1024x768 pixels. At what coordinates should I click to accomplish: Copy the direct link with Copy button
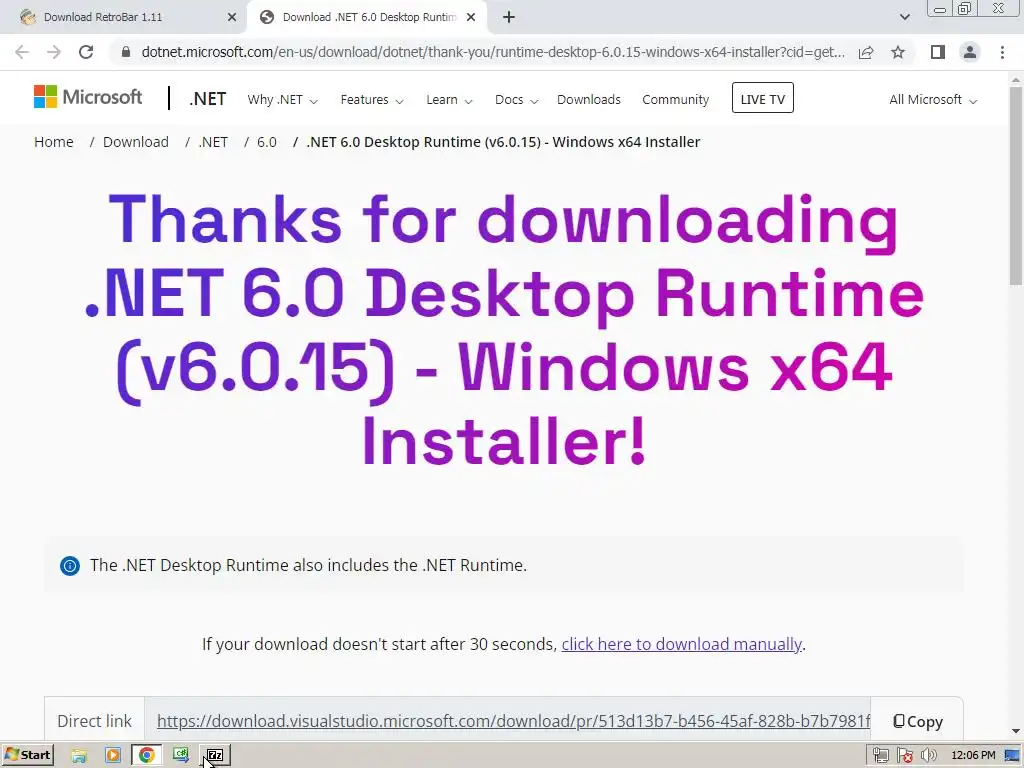[917, 722]
